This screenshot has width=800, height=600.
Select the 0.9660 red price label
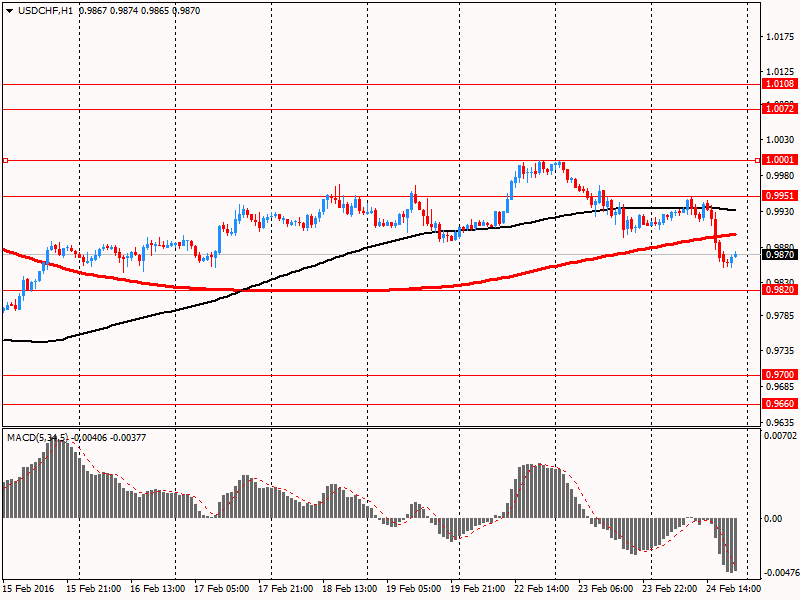click(x=780, y=404)
